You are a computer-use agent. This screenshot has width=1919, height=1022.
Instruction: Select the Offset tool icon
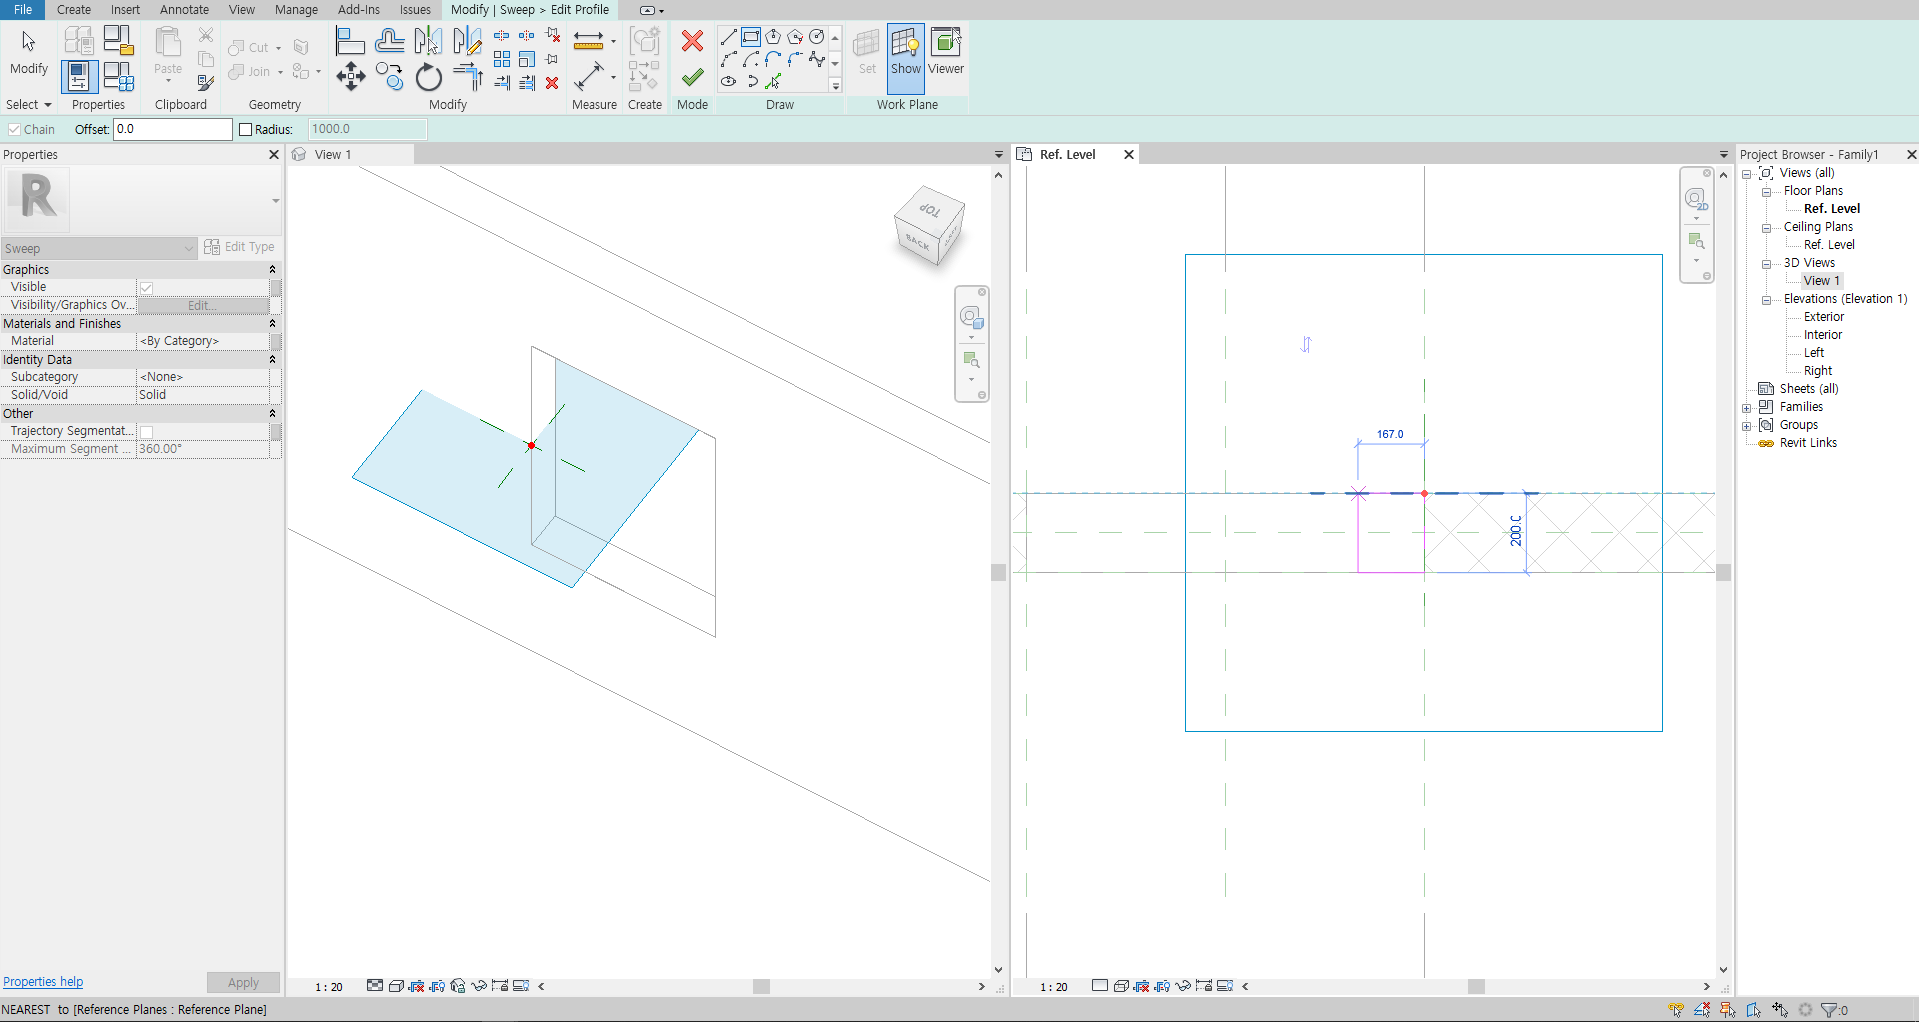[x=390, y=41]
